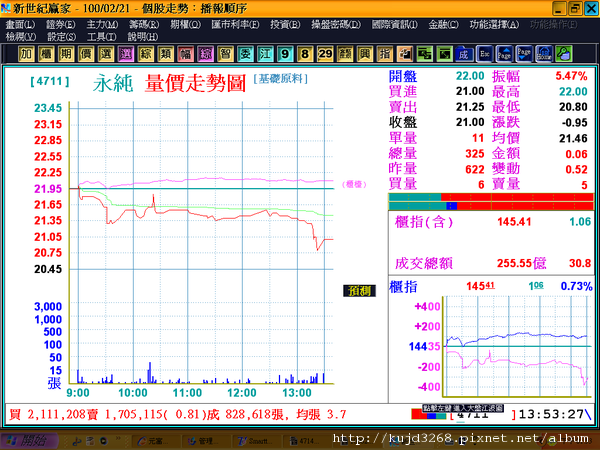Click the 類 toolbar button
Image resolution: width=600 pixels, height=450 pixels.
tap(166, 54)
